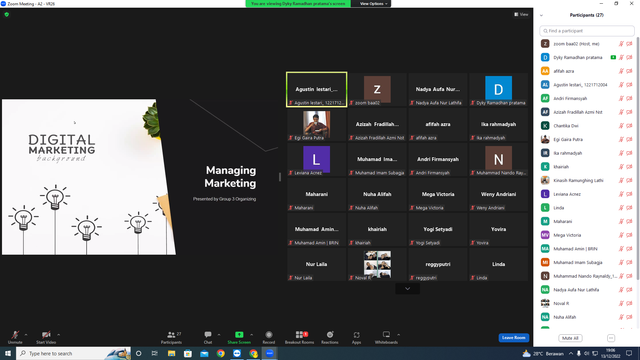Click Ika rahmadyah avatar in participants list
The image size is (640, 360).
pyautogui.click(x=545, y=153)
